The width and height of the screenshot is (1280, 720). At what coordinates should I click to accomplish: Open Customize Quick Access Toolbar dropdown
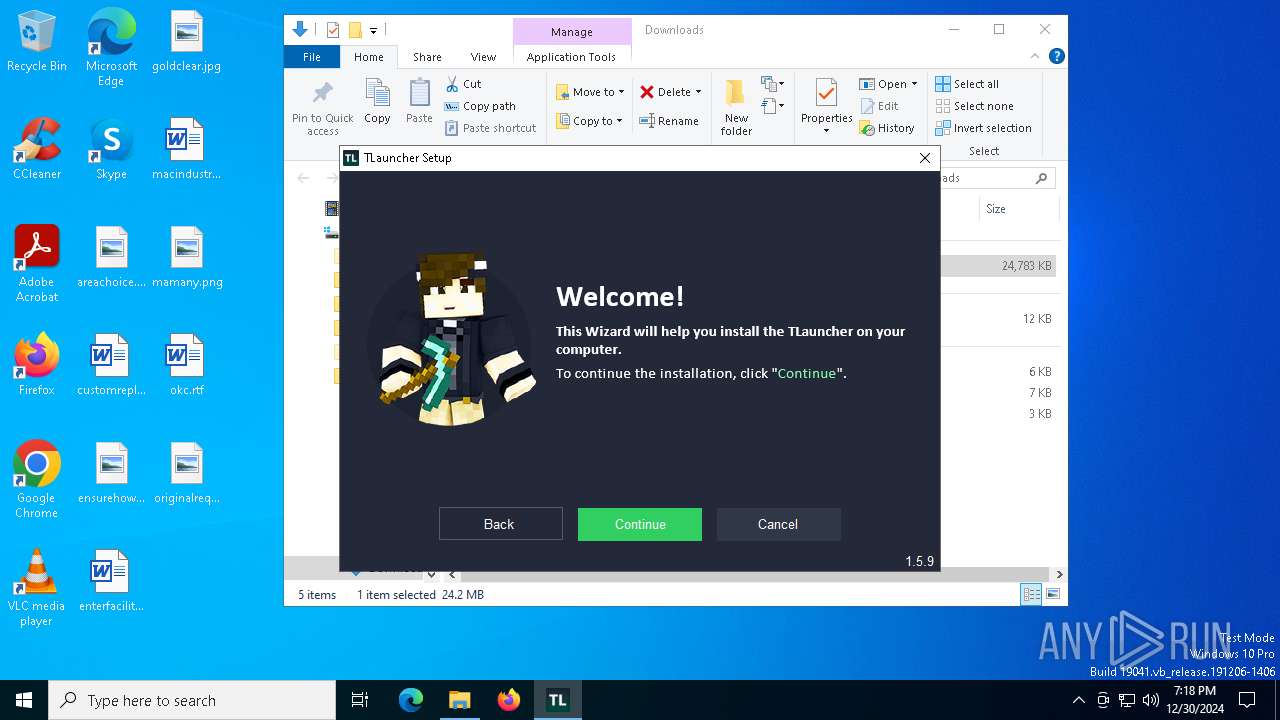[373, 31]
